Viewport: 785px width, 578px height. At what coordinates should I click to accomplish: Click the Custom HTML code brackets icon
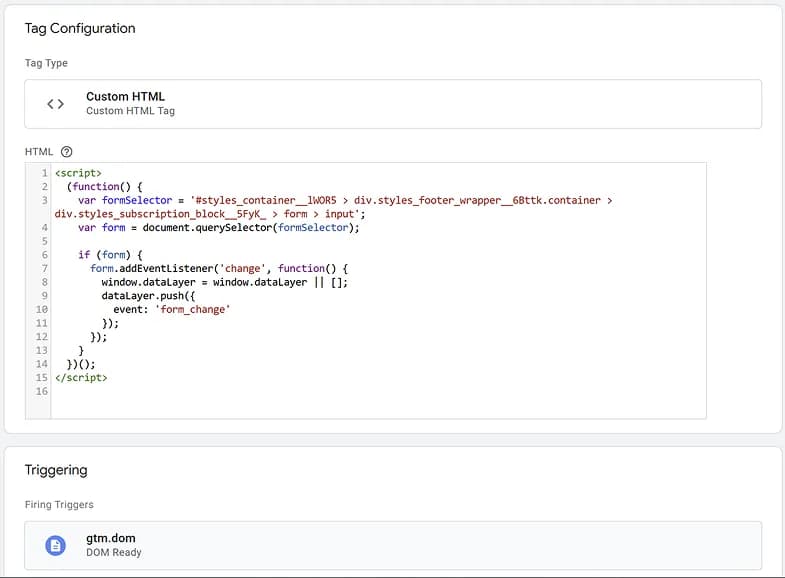(56, 104)
